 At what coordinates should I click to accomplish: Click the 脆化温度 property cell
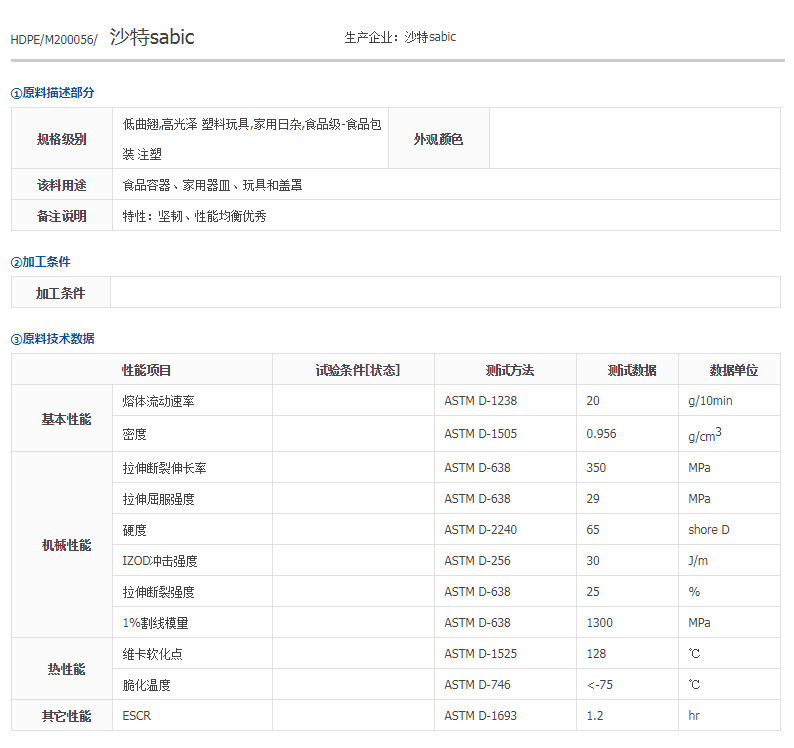pos(192,685)
